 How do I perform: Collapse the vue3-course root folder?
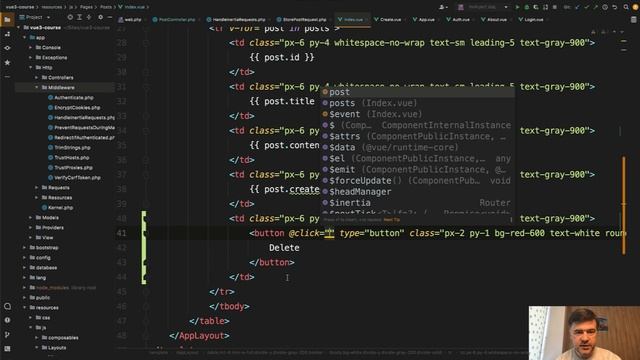point(18,27)
